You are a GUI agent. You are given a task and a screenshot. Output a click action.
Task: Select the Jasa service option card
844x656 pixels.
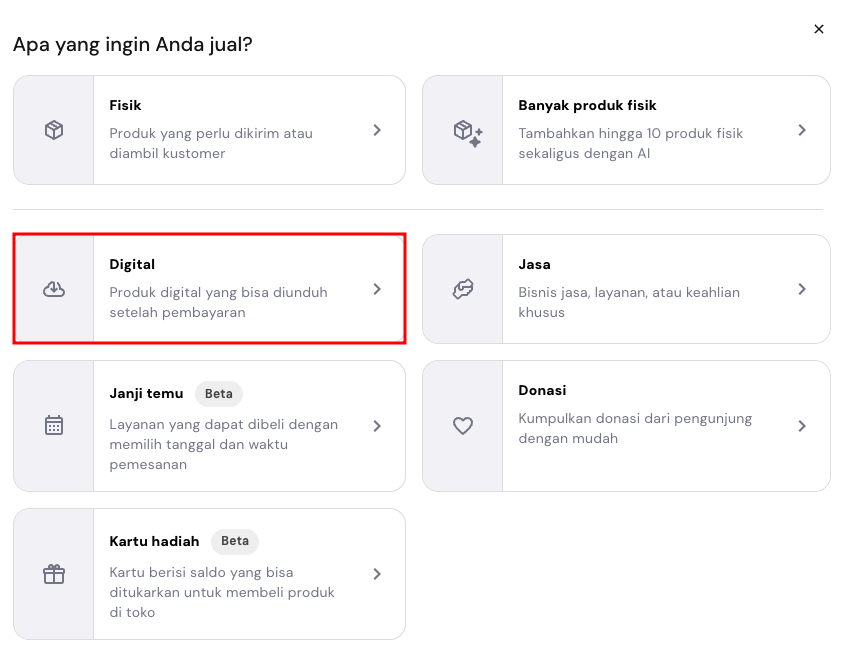[x=626, y=288]
